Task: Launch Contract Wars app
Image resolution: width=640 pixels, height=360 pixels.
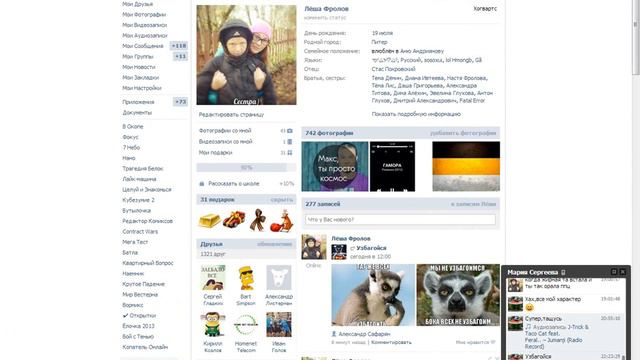Action: 140,231
